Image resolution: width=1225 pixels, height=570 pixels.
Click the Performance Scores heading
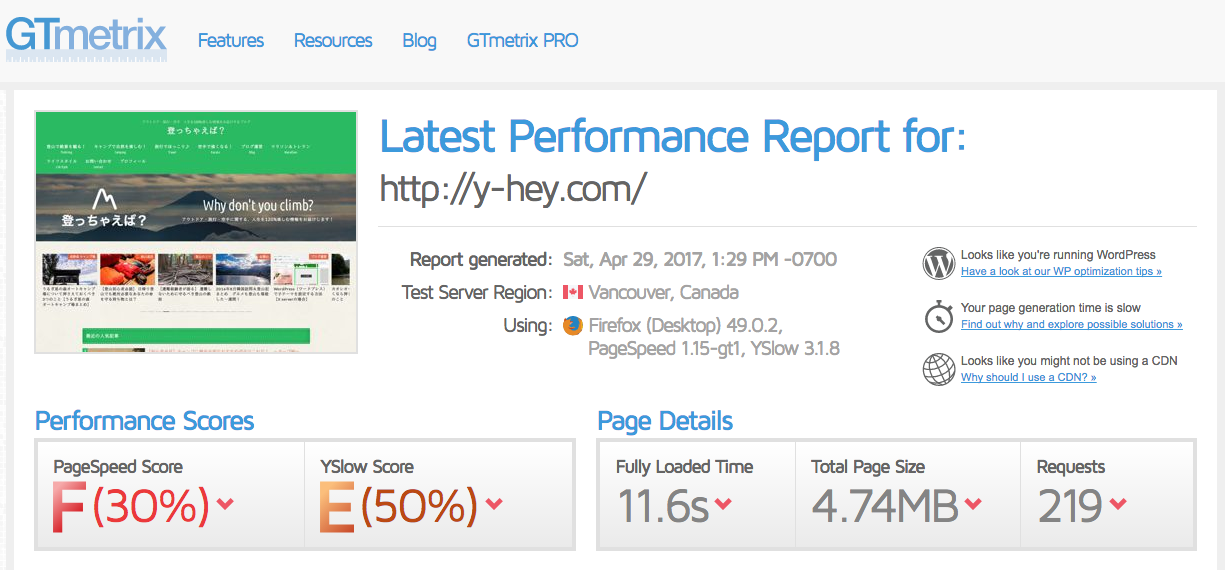pyautogui.click(x=145, y=421)
